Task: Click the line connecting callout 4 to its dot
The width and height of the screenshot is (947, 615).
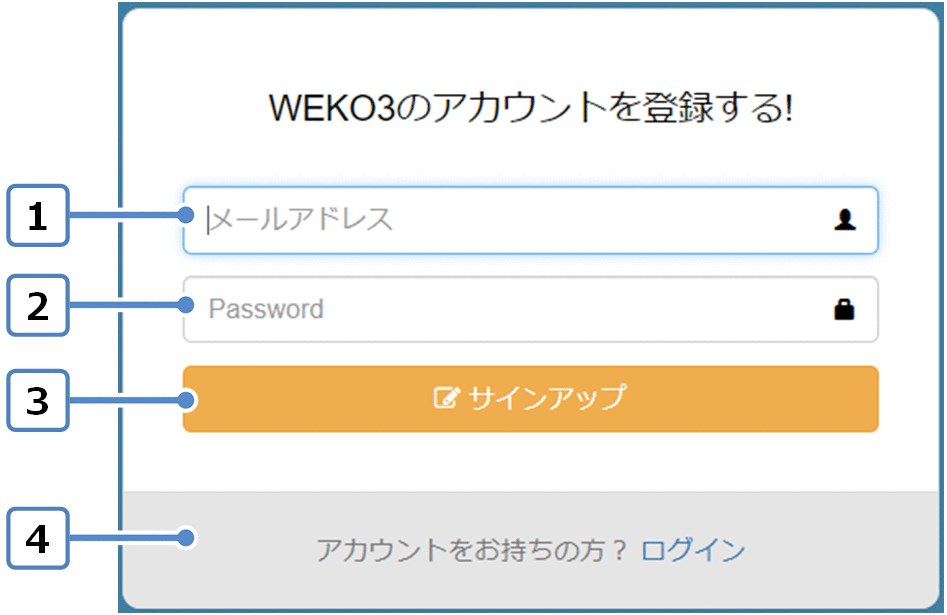Action: click(125, 538)
